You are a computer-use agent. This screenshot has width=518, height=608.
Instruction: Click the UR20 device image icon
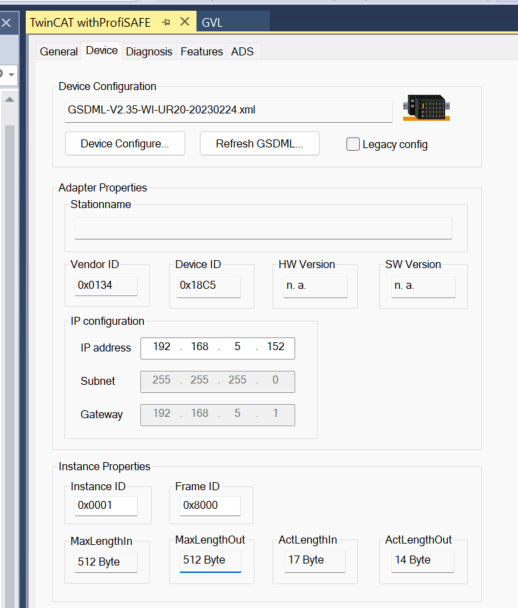(426, 107)
